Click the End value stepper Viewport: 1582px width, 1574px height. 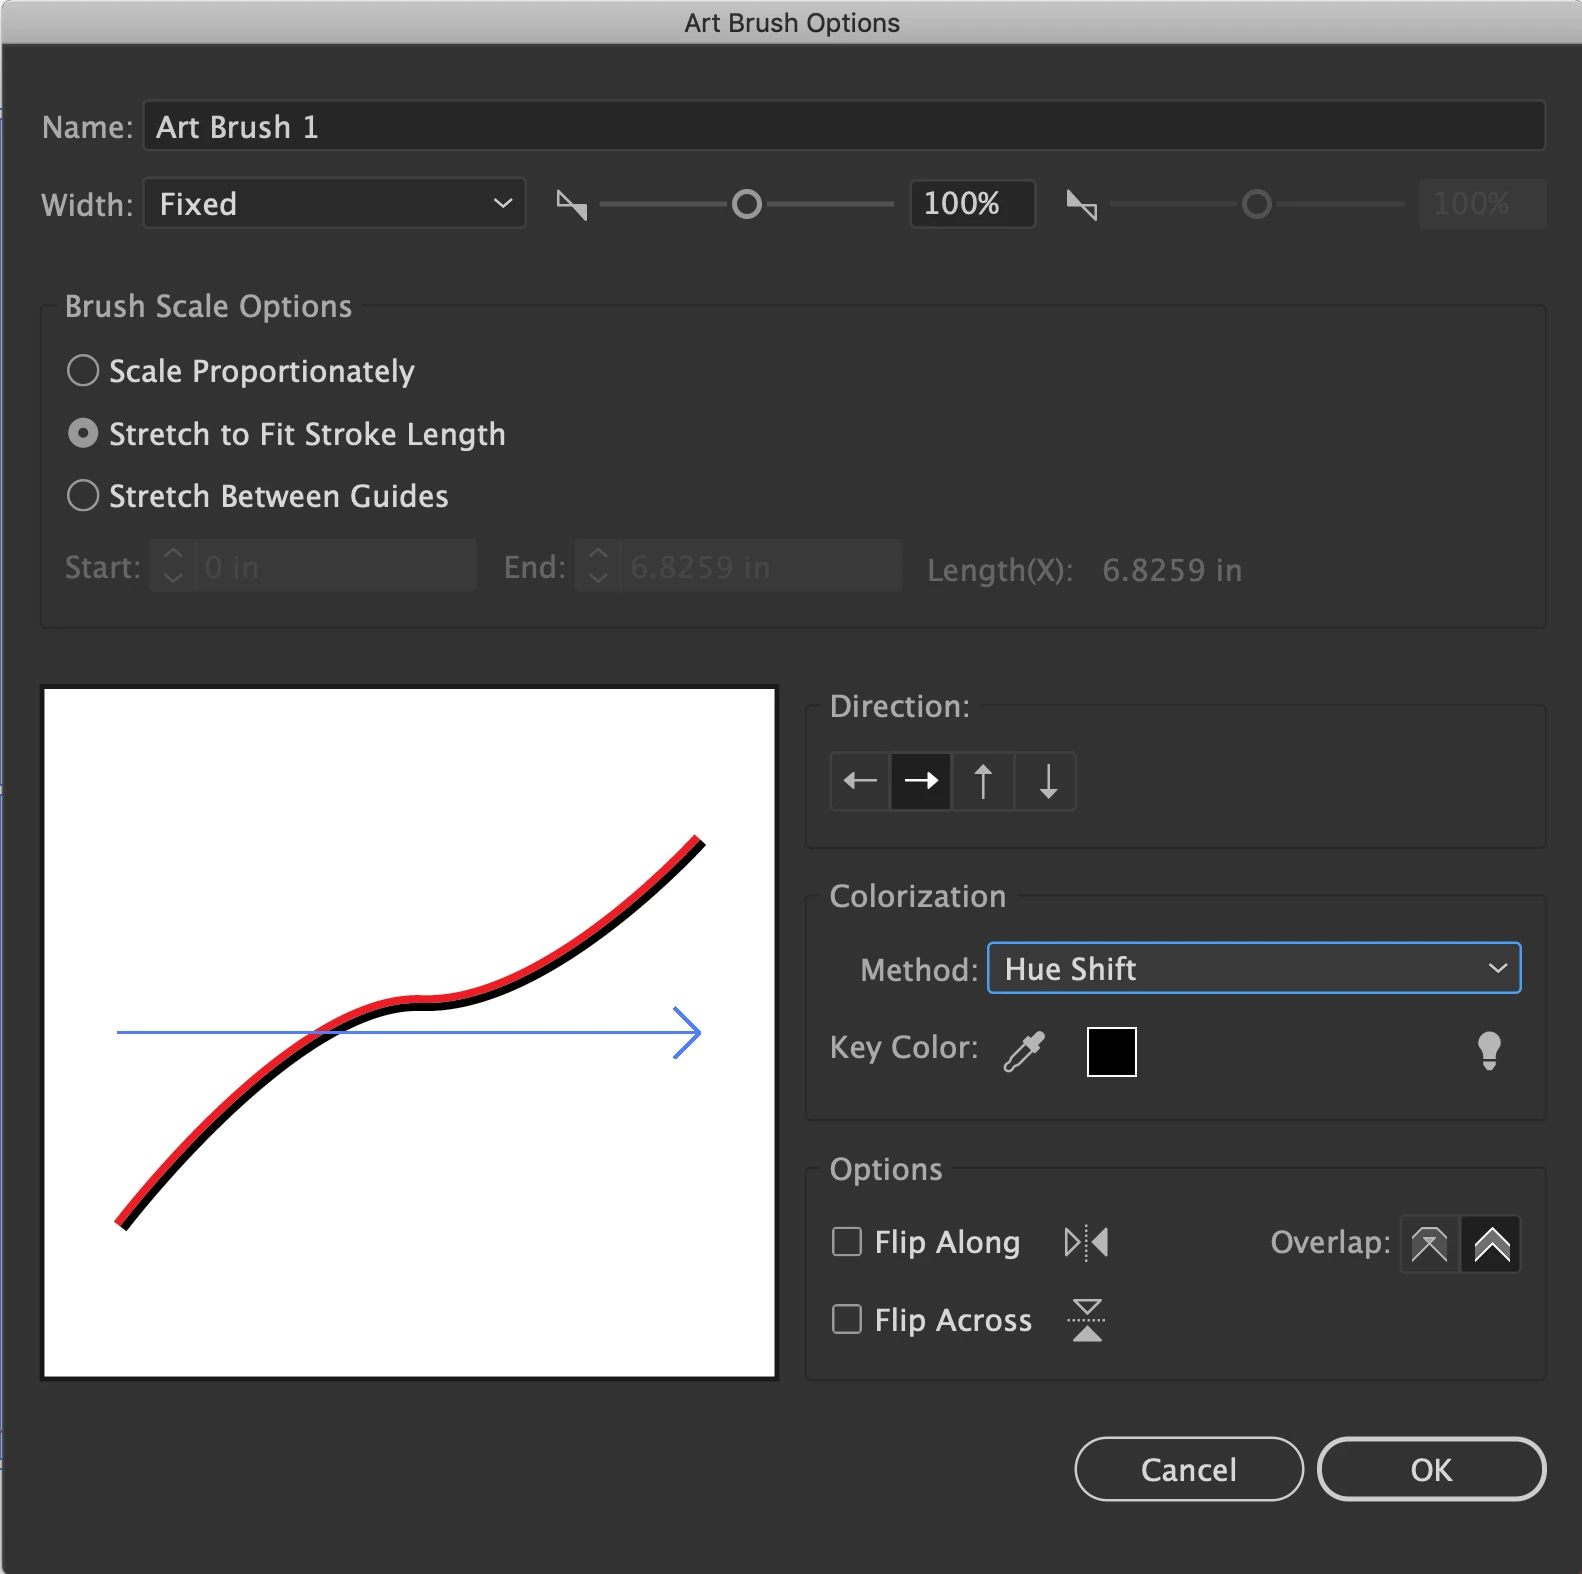[x=598, y=566]
